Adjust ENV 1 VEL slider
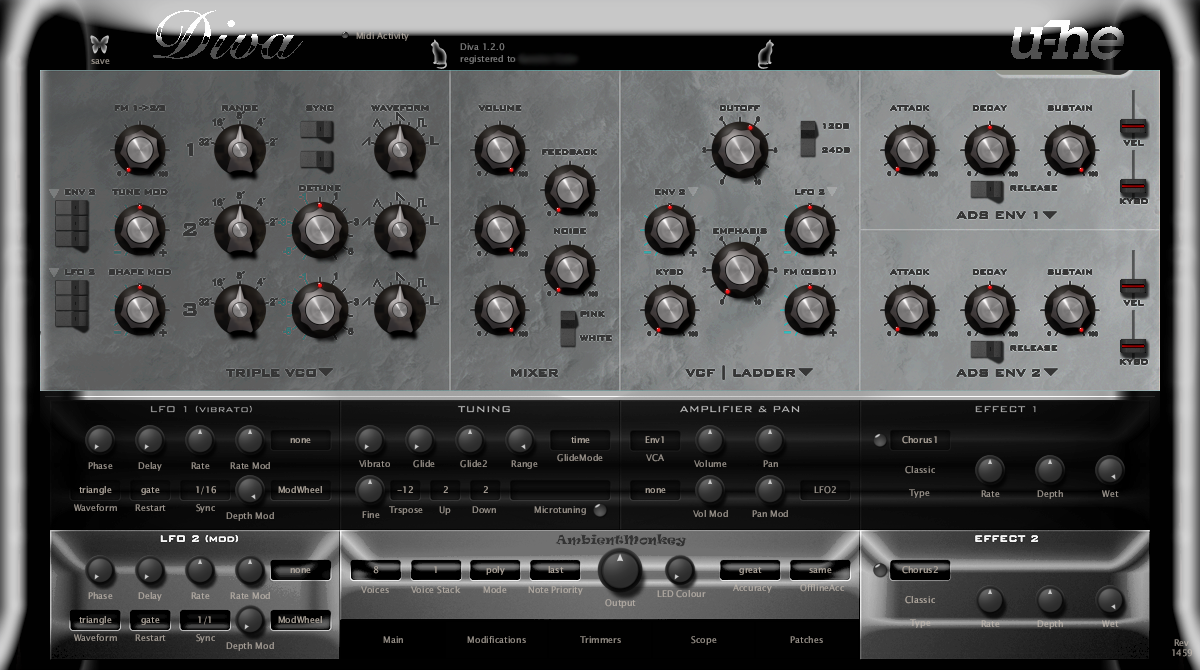 click(x=1133, y=126)
